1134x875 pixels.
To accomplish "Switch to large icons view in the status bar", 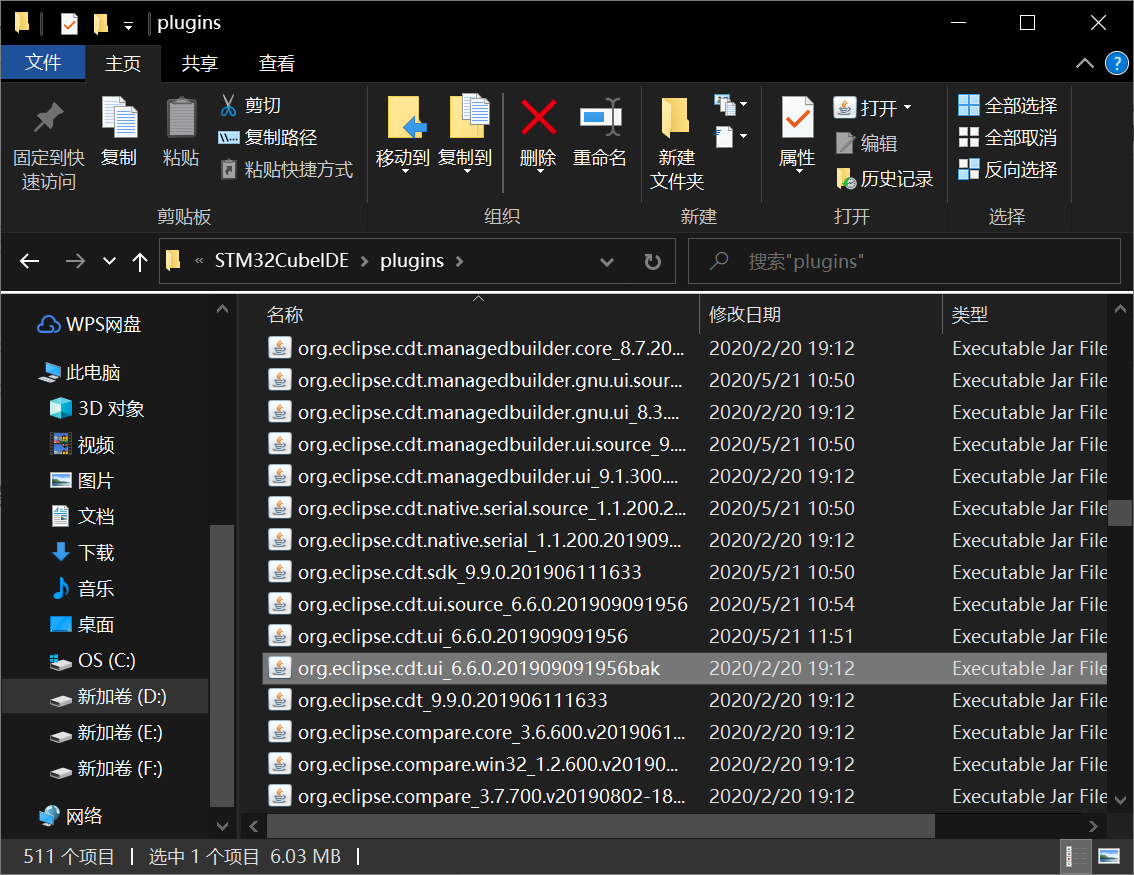I will point(1109,857).
